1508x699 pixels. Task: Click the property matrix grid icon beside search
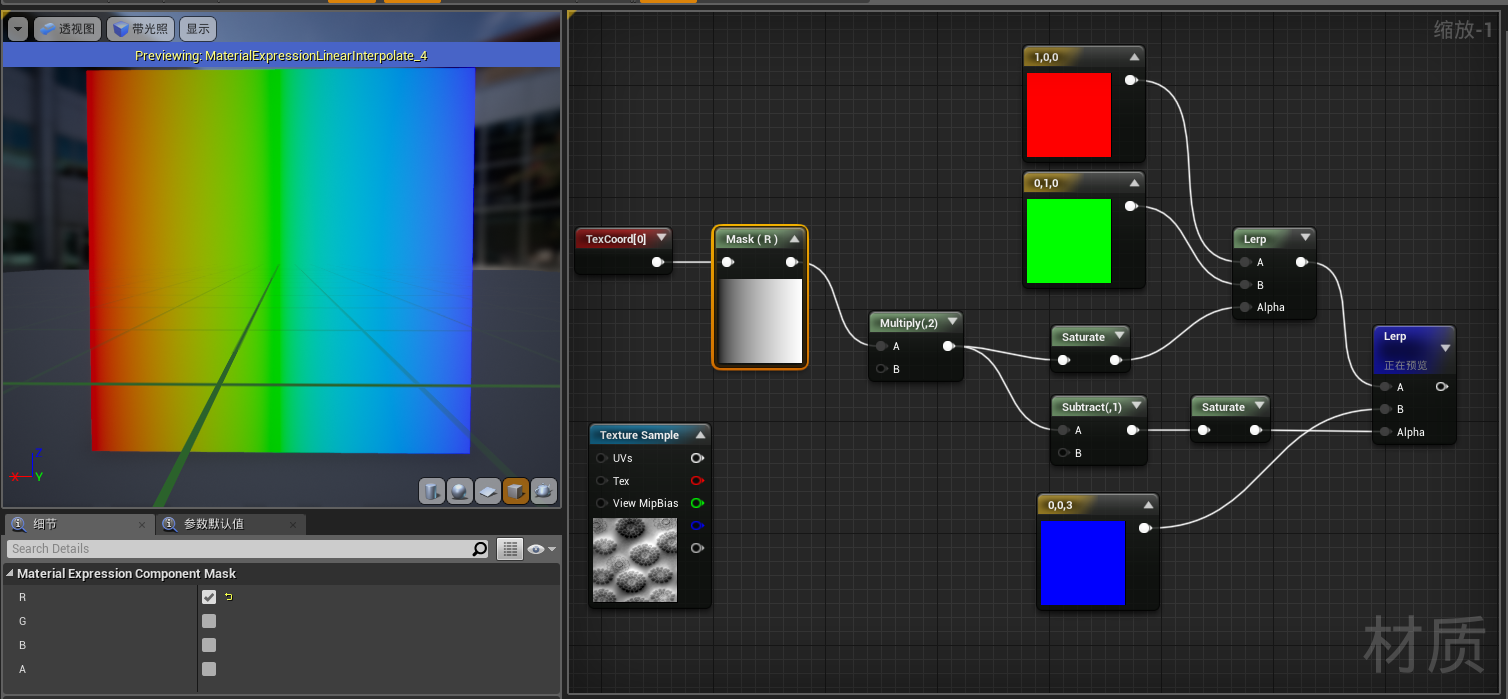pos(510,548)
